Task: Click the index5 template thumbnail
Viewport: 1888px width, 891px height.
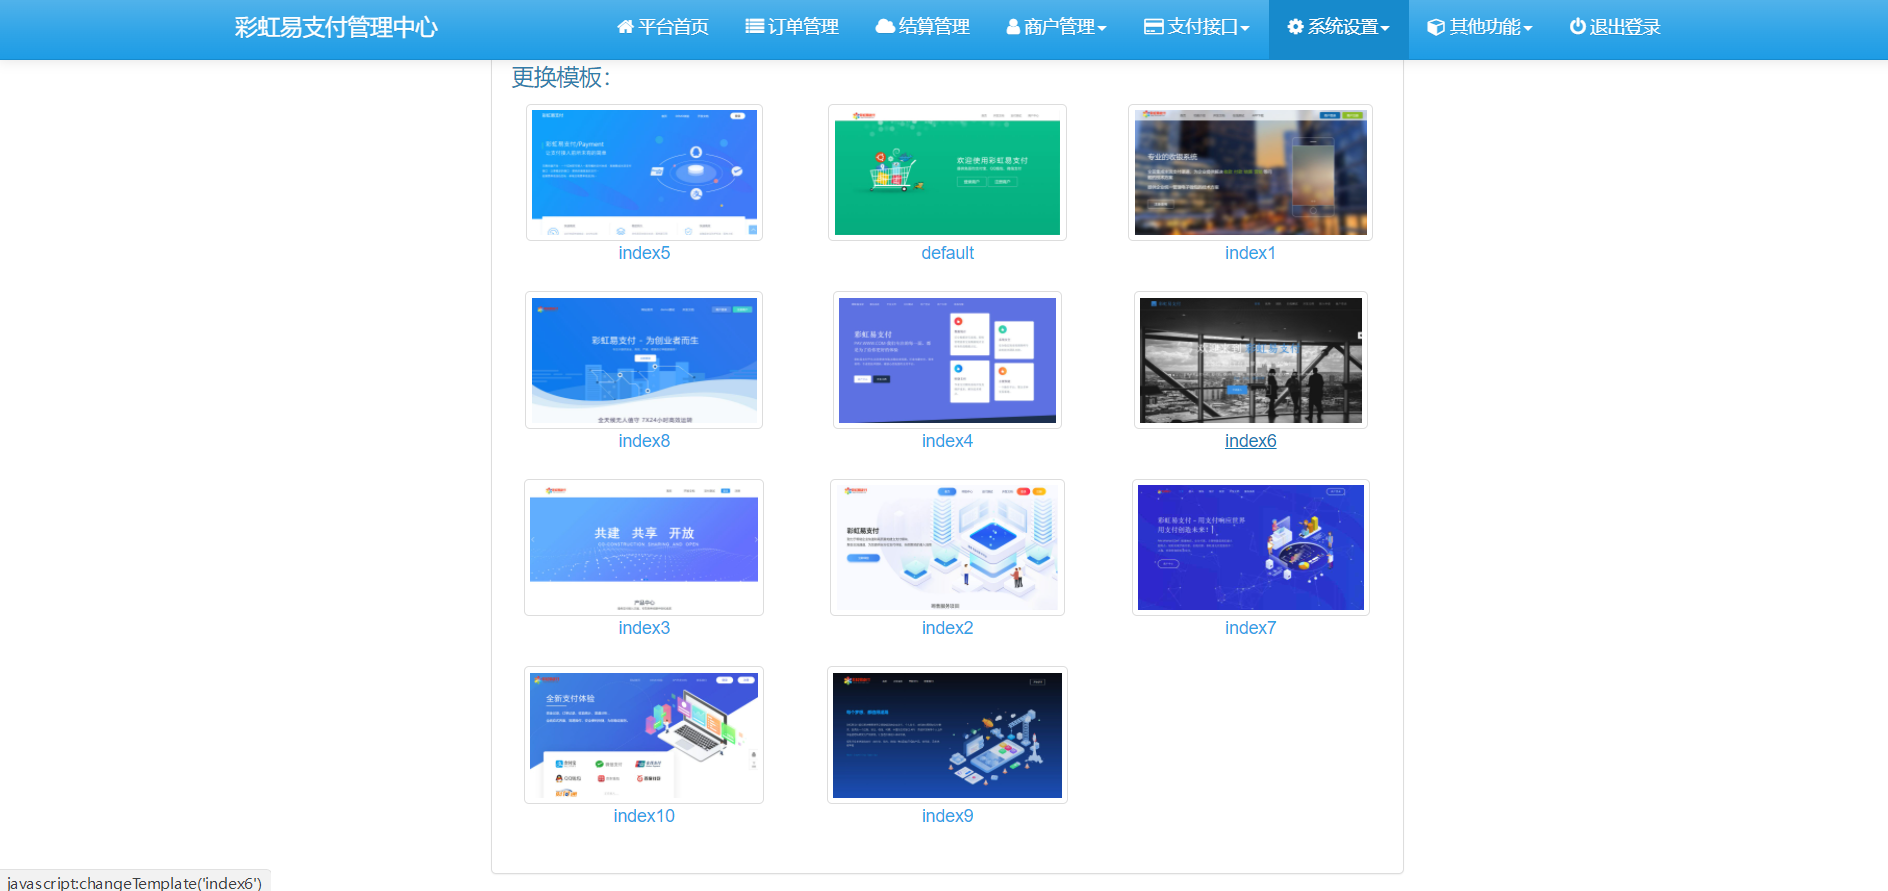Action: coord(644,172)
